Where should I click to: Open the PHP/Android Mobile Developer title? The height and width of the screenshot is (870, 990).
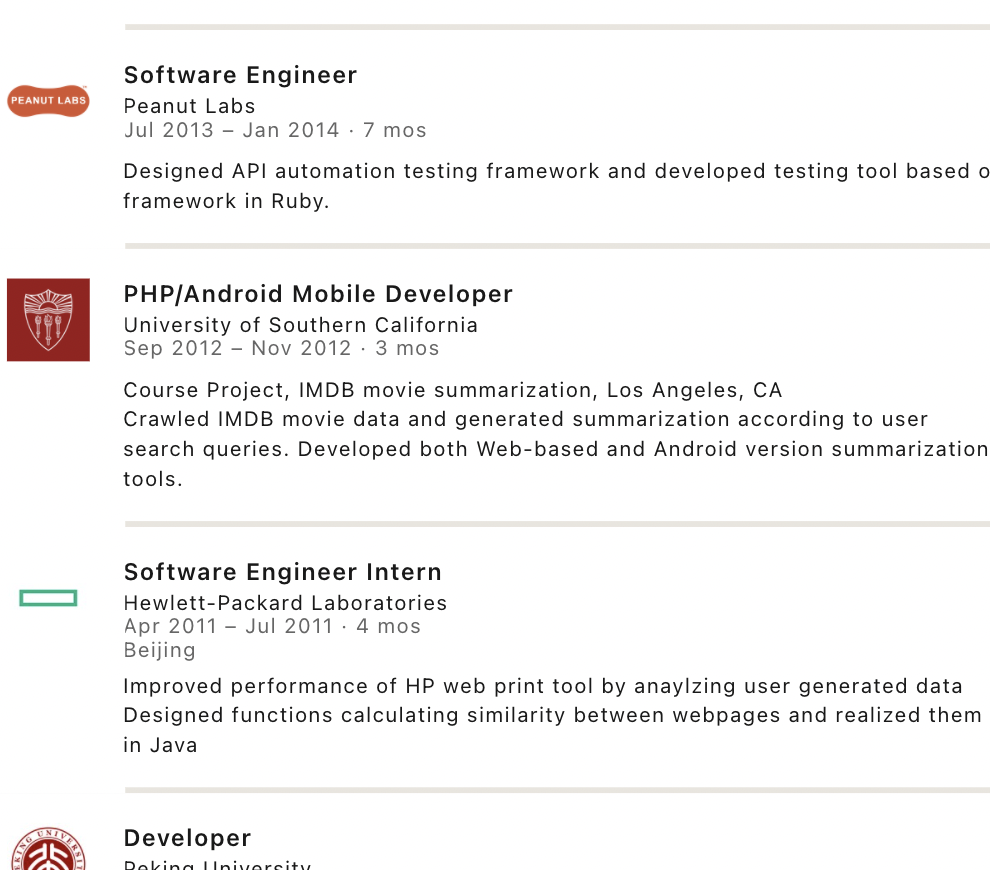[318, 294]
